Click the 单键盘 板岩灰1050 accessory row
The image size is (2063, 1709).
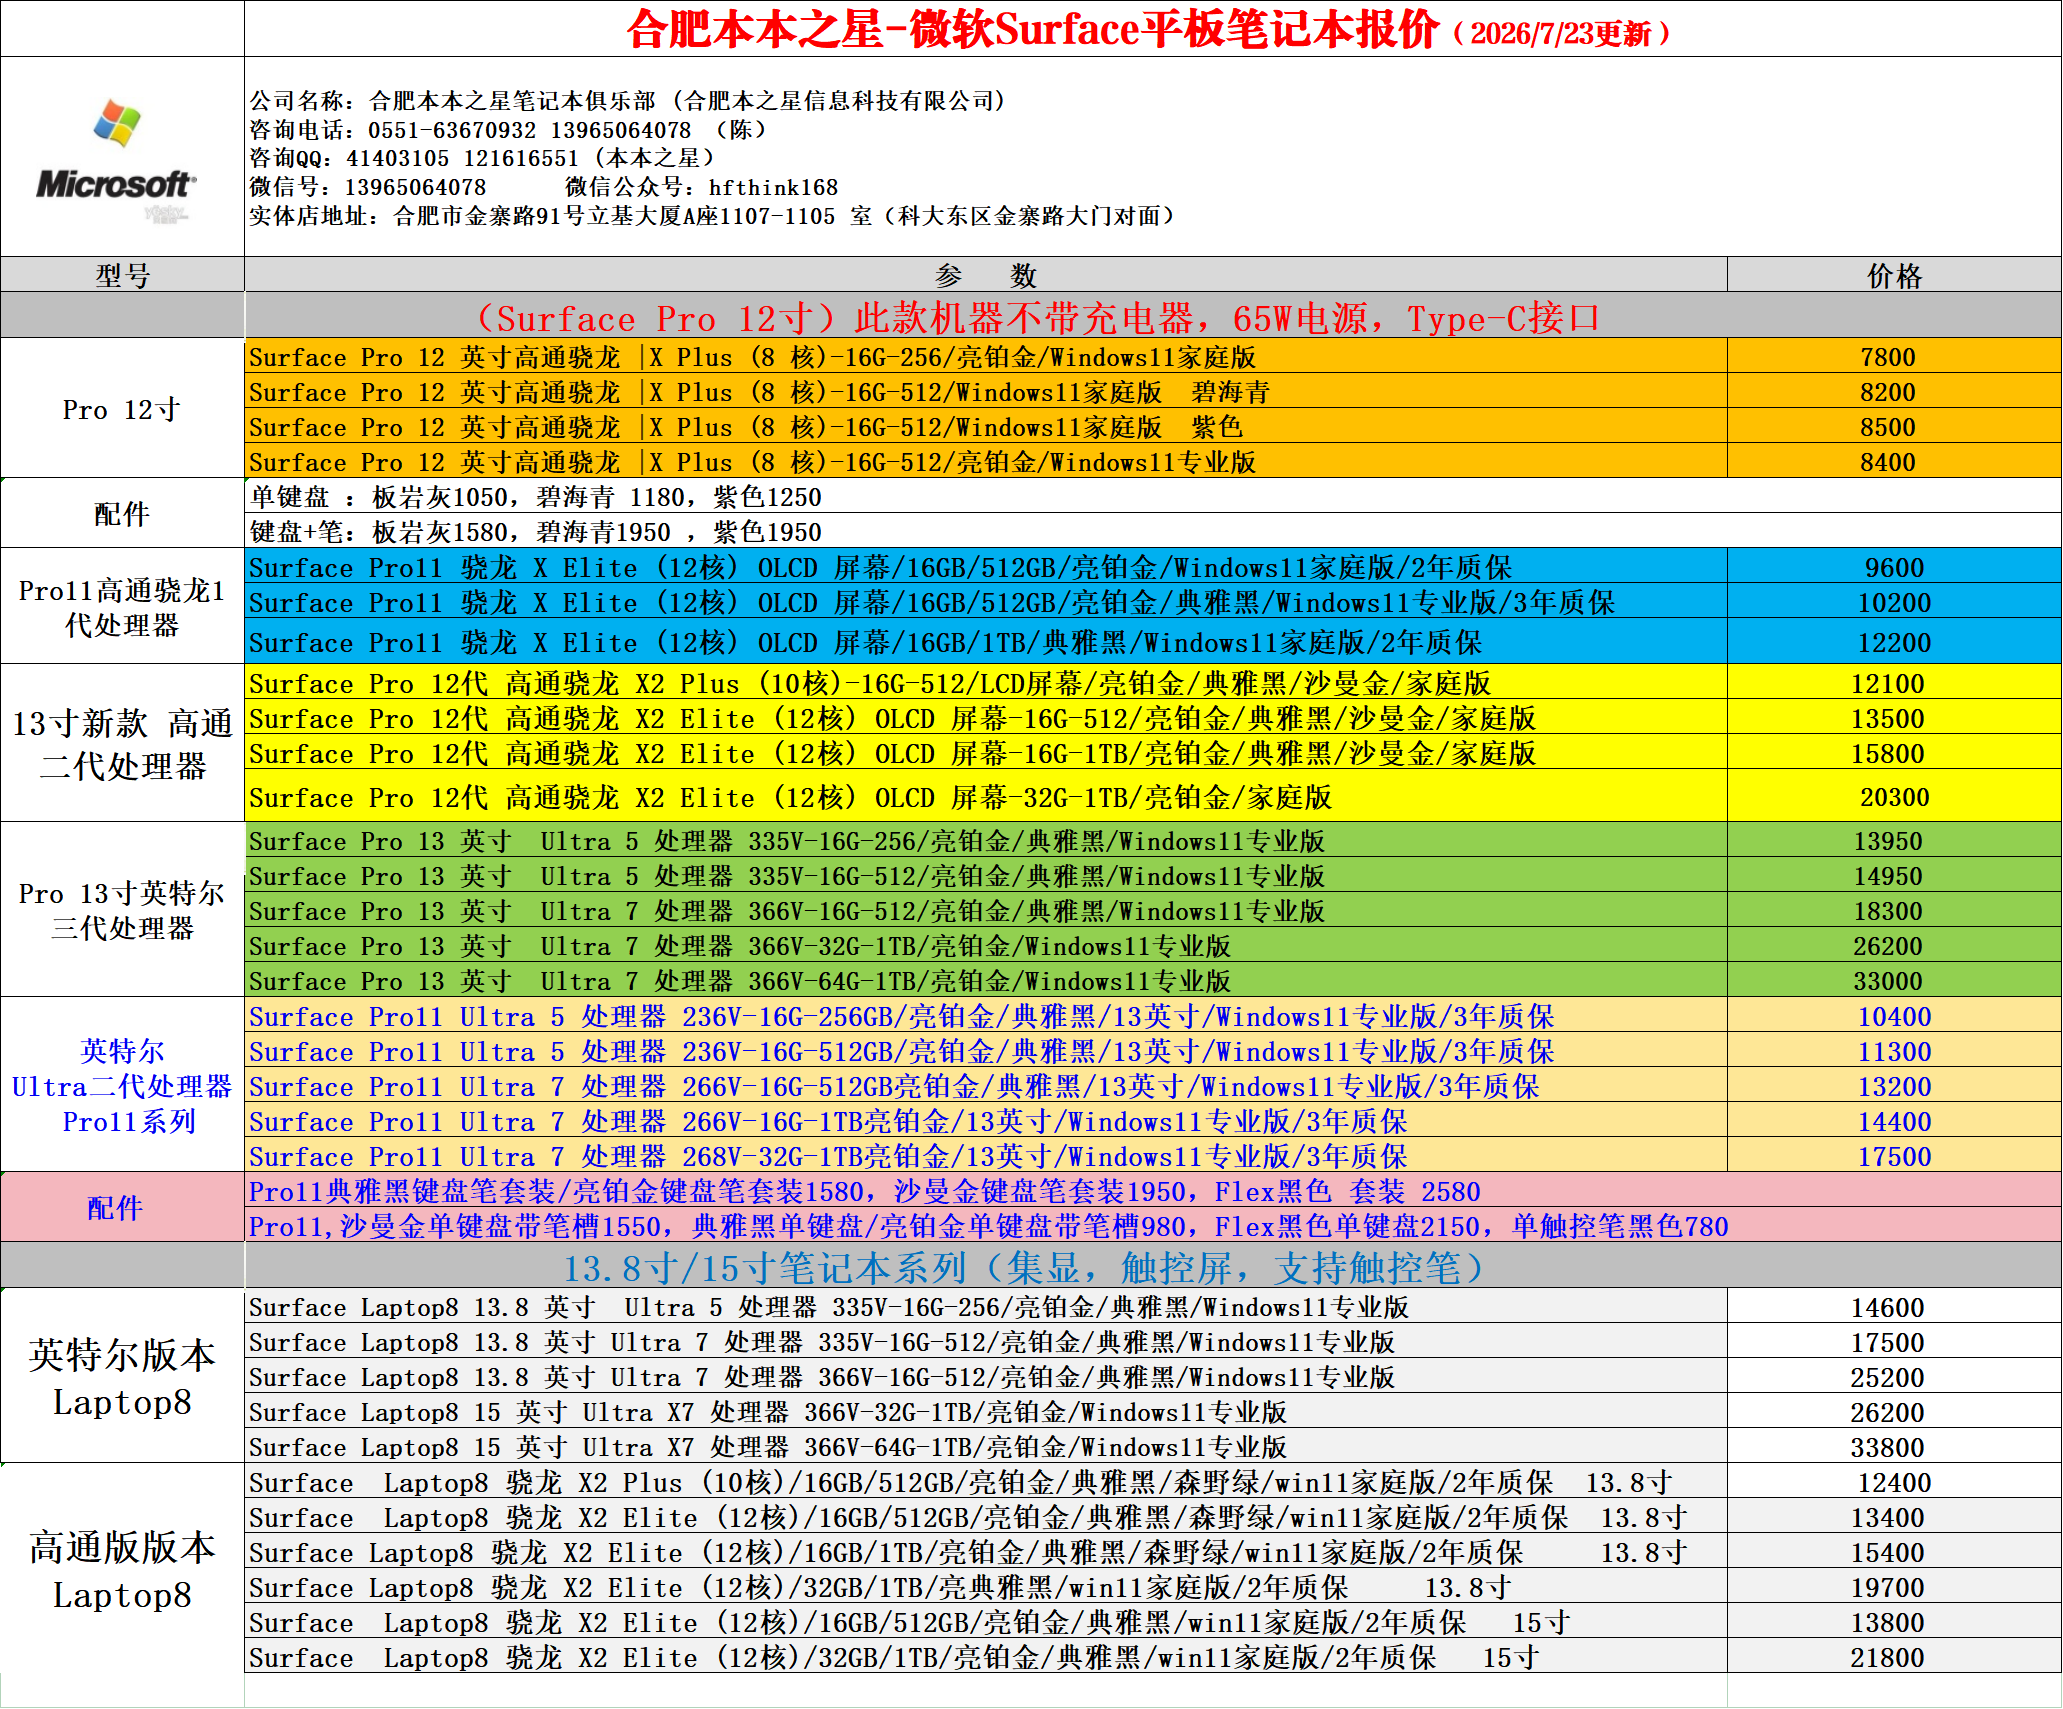pyautogui.click(x=1153, y=497)
